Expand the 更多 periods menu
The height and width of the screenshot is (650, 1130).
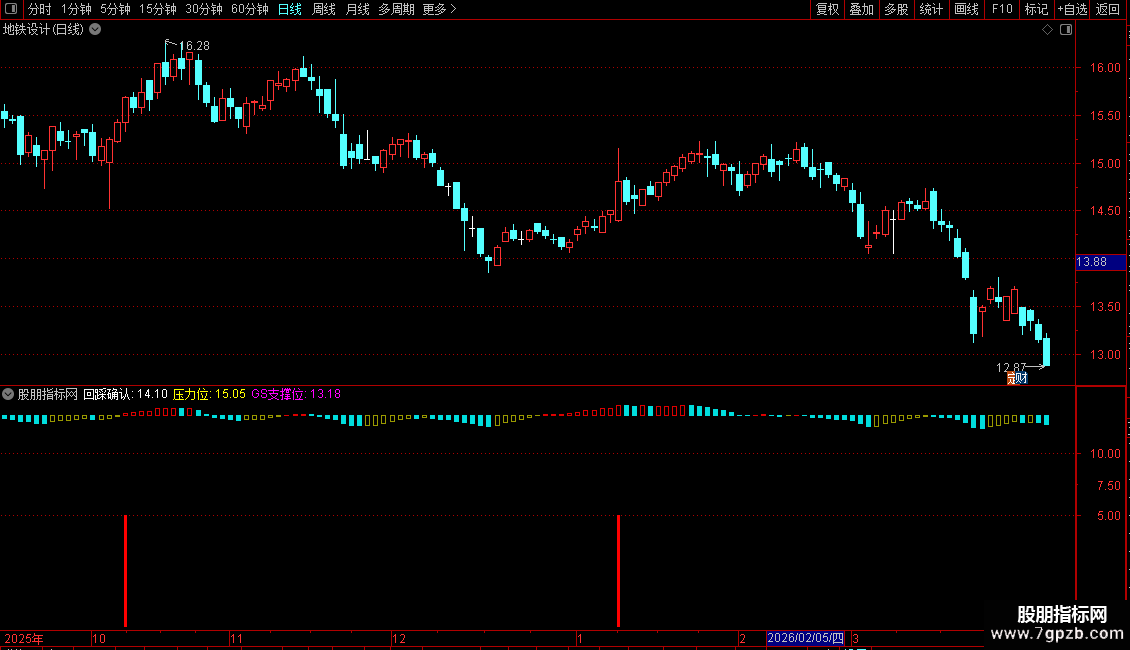pyautogui.click(x=439, y=9)
